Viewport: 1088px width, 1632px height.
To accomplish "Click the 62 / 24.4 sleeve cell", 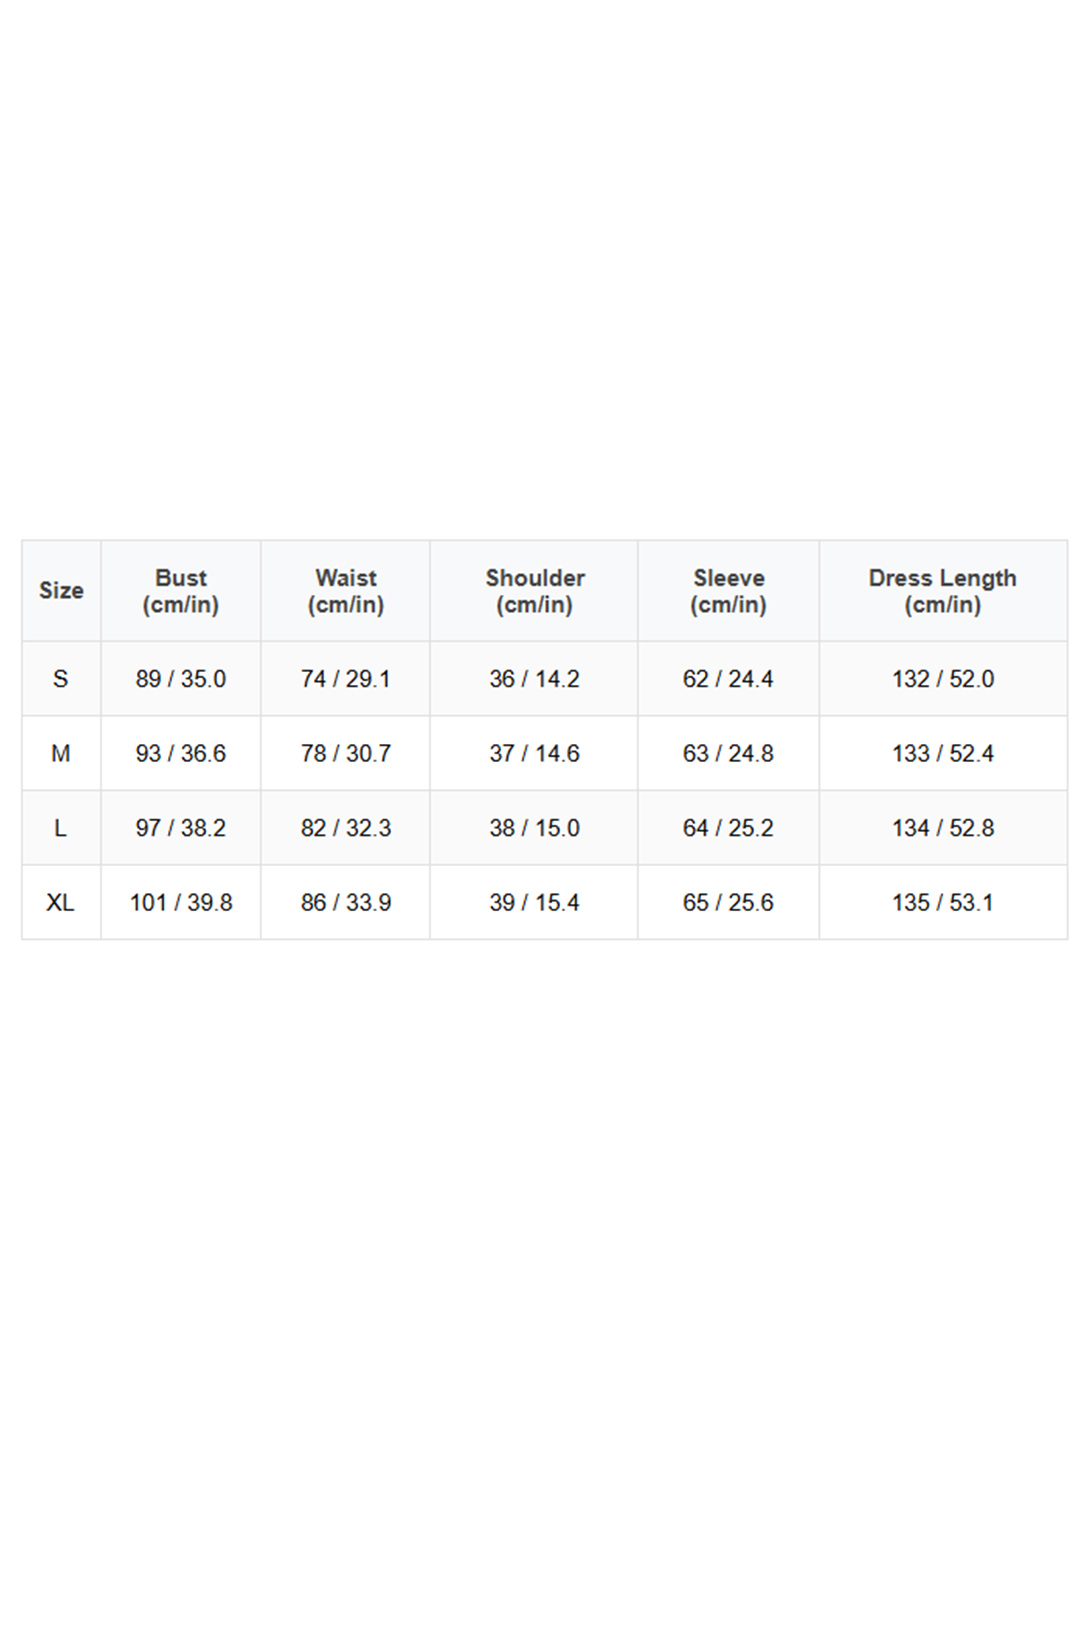I will point(729,679).
